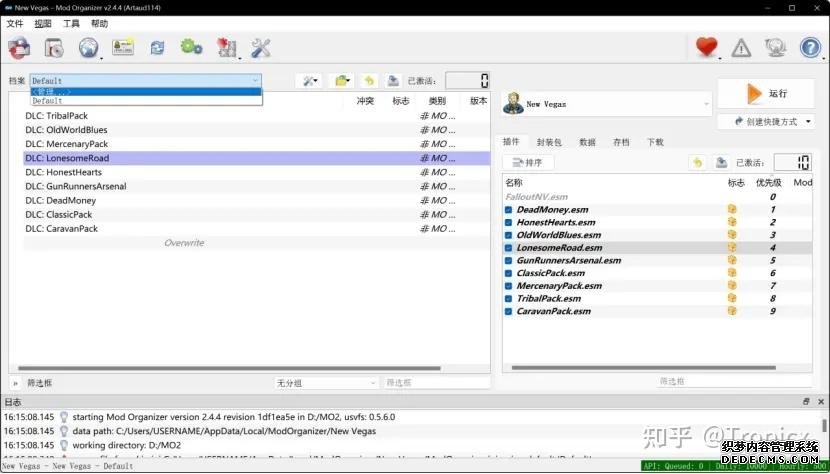Open settings wrench and screwdriver icon

(261, 47)
